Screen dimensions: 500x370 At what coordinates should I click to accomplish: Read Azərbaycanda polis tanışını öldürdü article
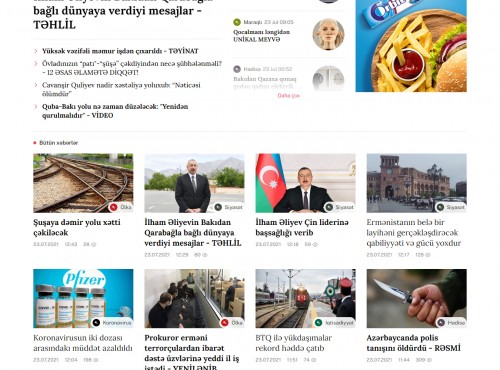pos(413,343)
